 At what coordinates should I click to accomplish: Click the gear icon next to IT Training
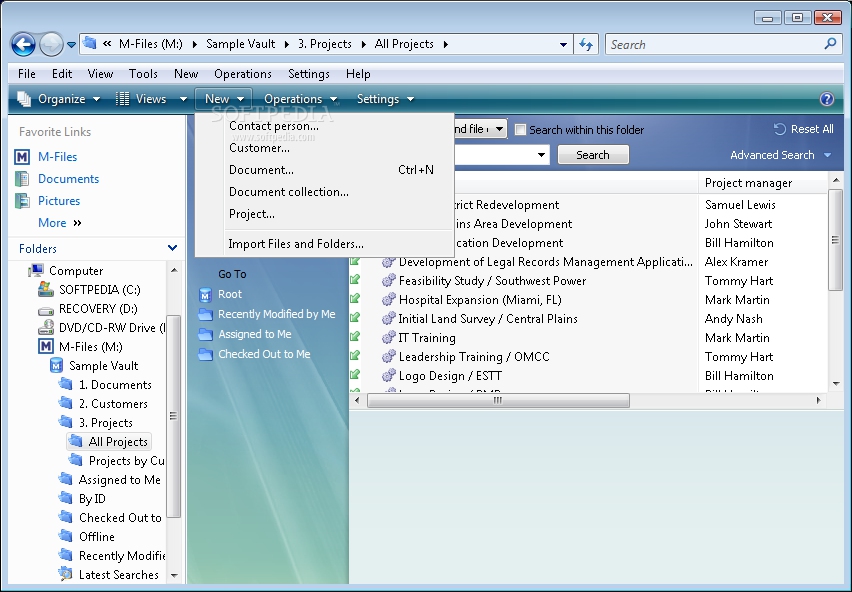coord(388,338)
